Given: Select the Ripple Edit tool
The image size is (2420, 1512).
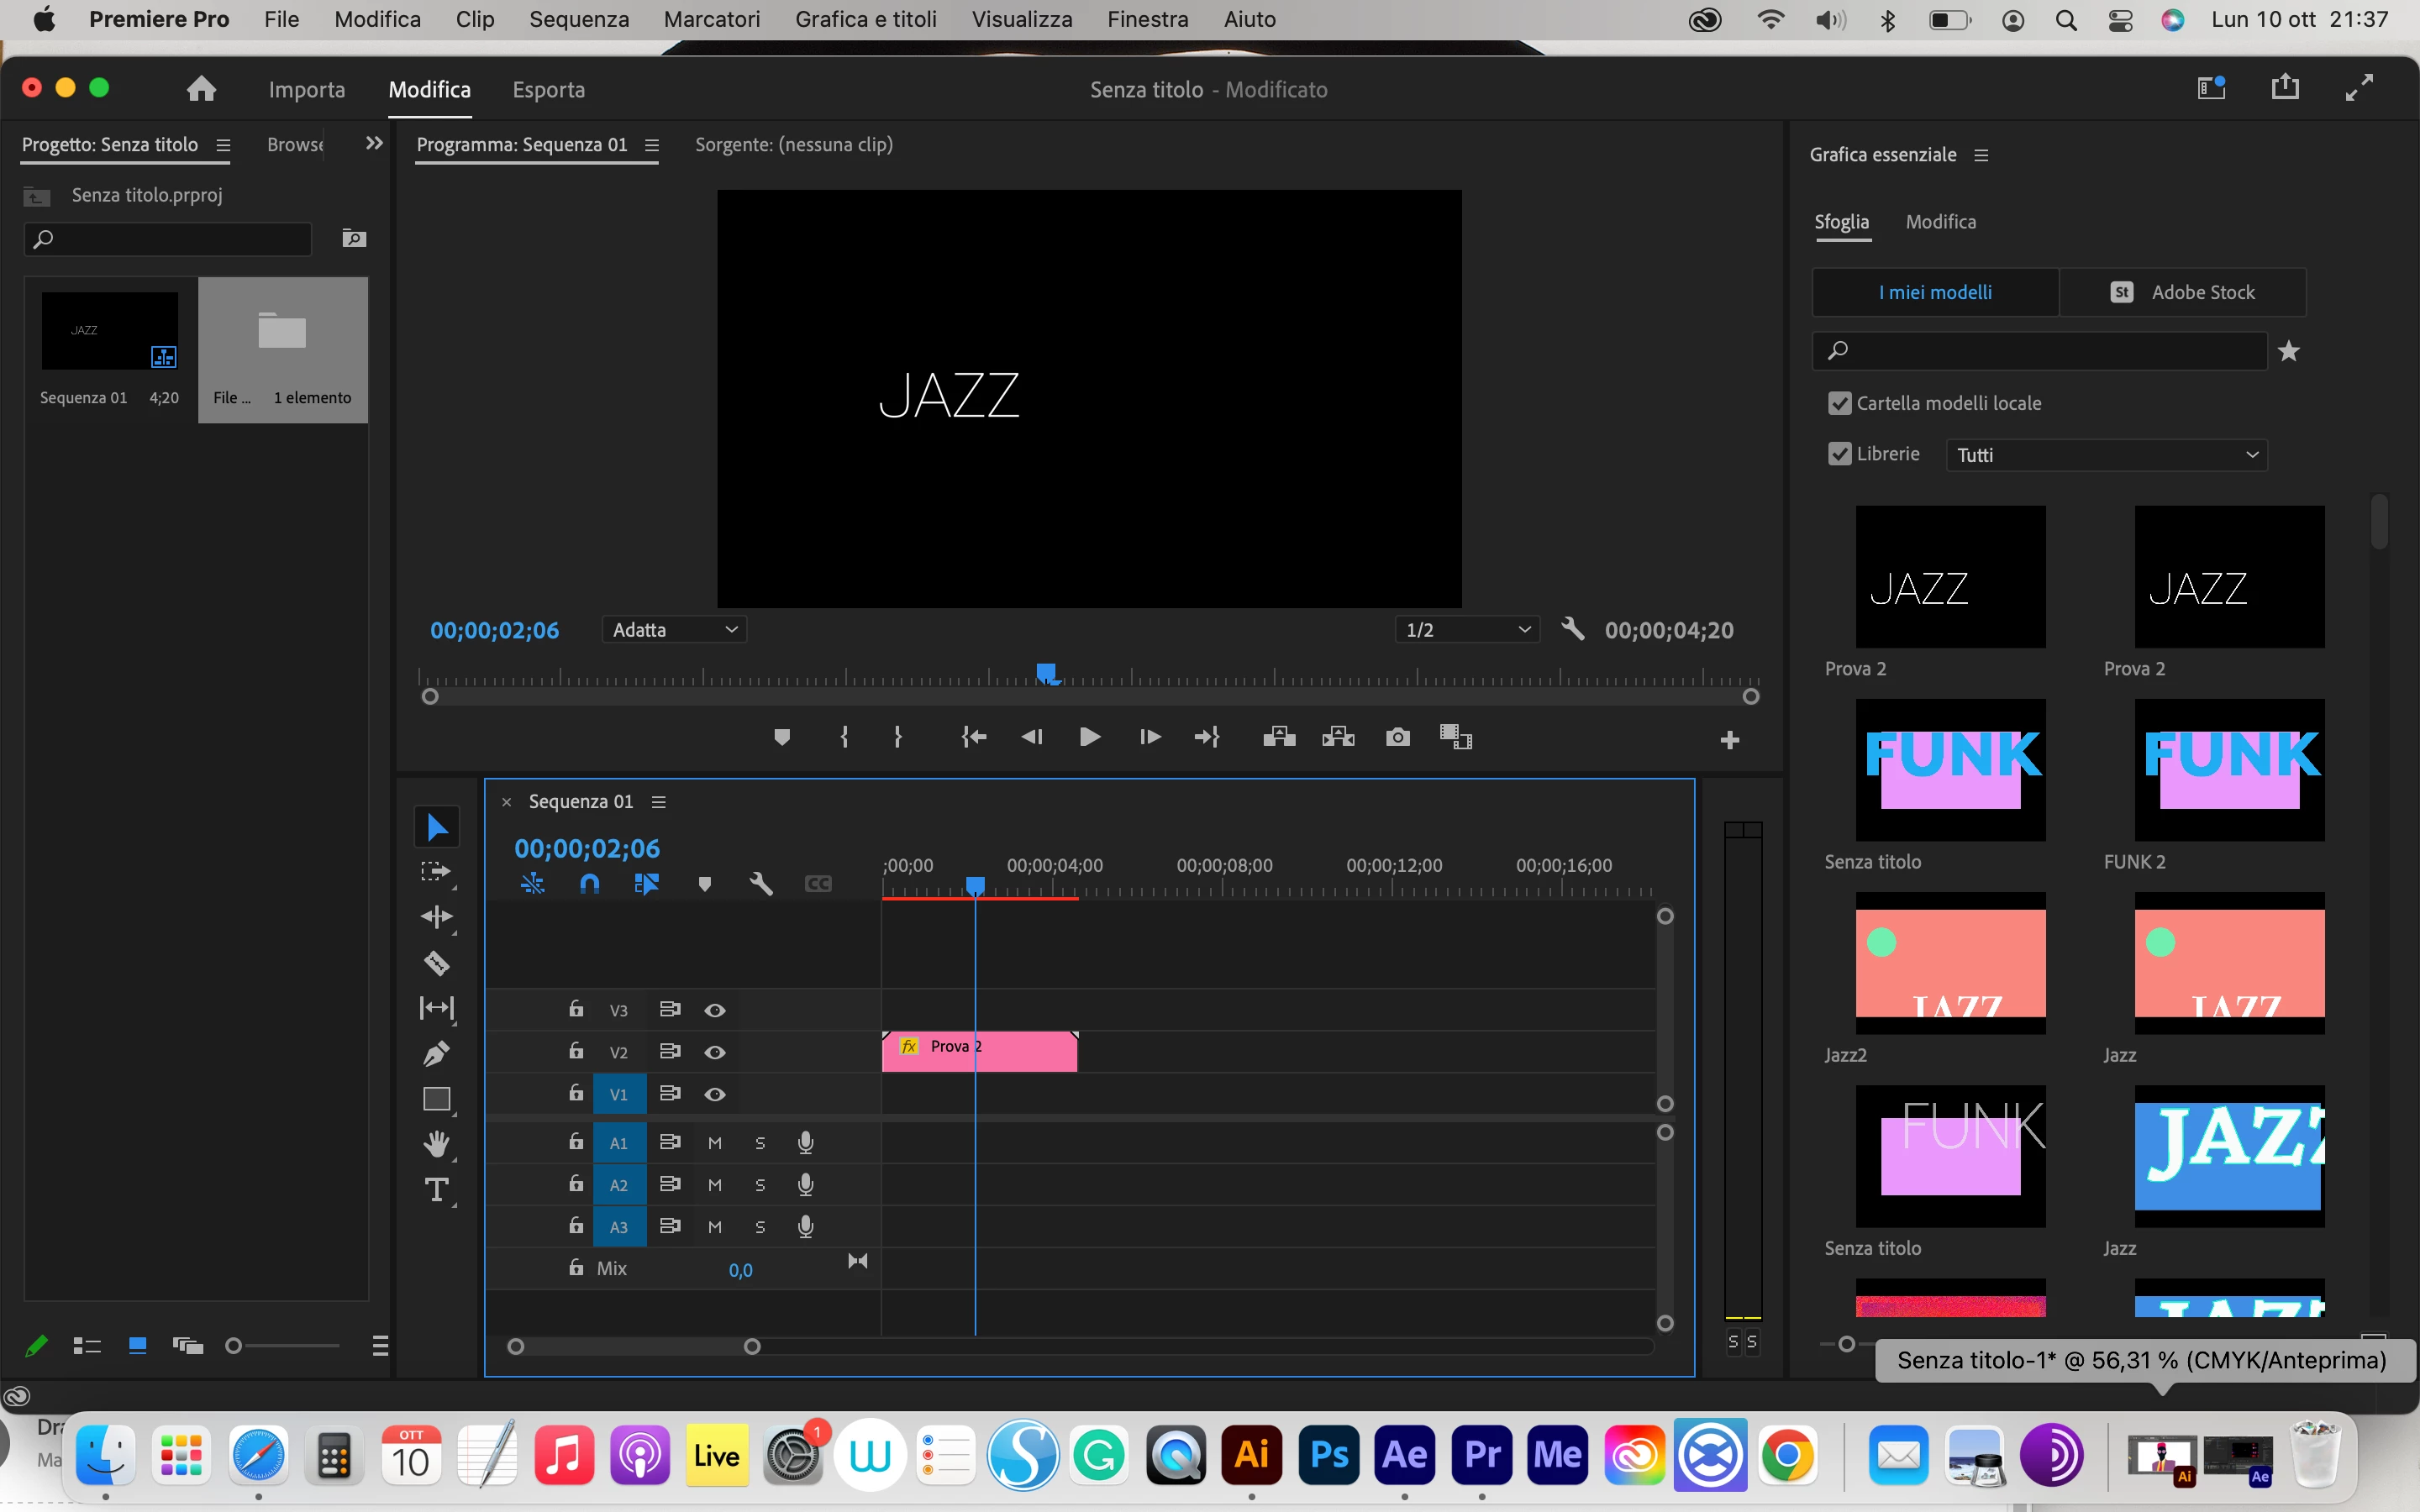Looking at the screenshot, I should point(436,917).
